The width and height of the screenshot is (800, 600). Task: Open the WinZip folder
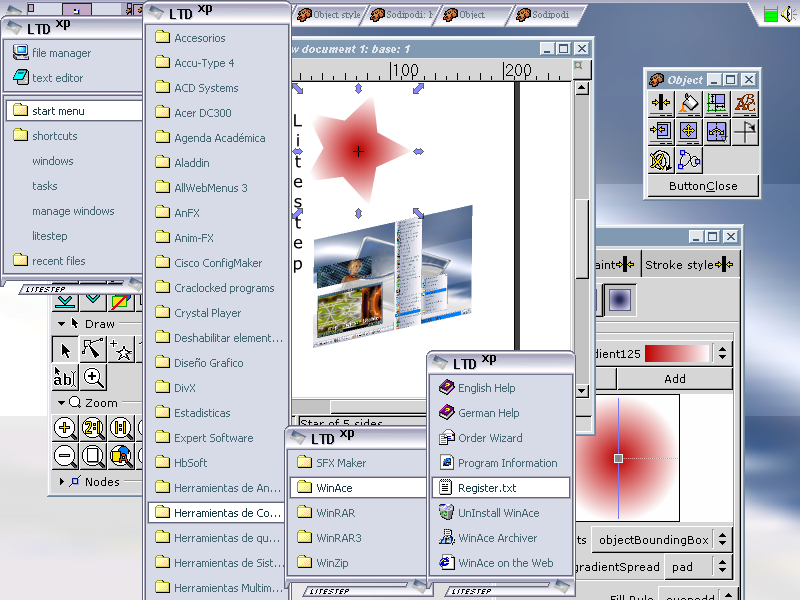[358, 563]
